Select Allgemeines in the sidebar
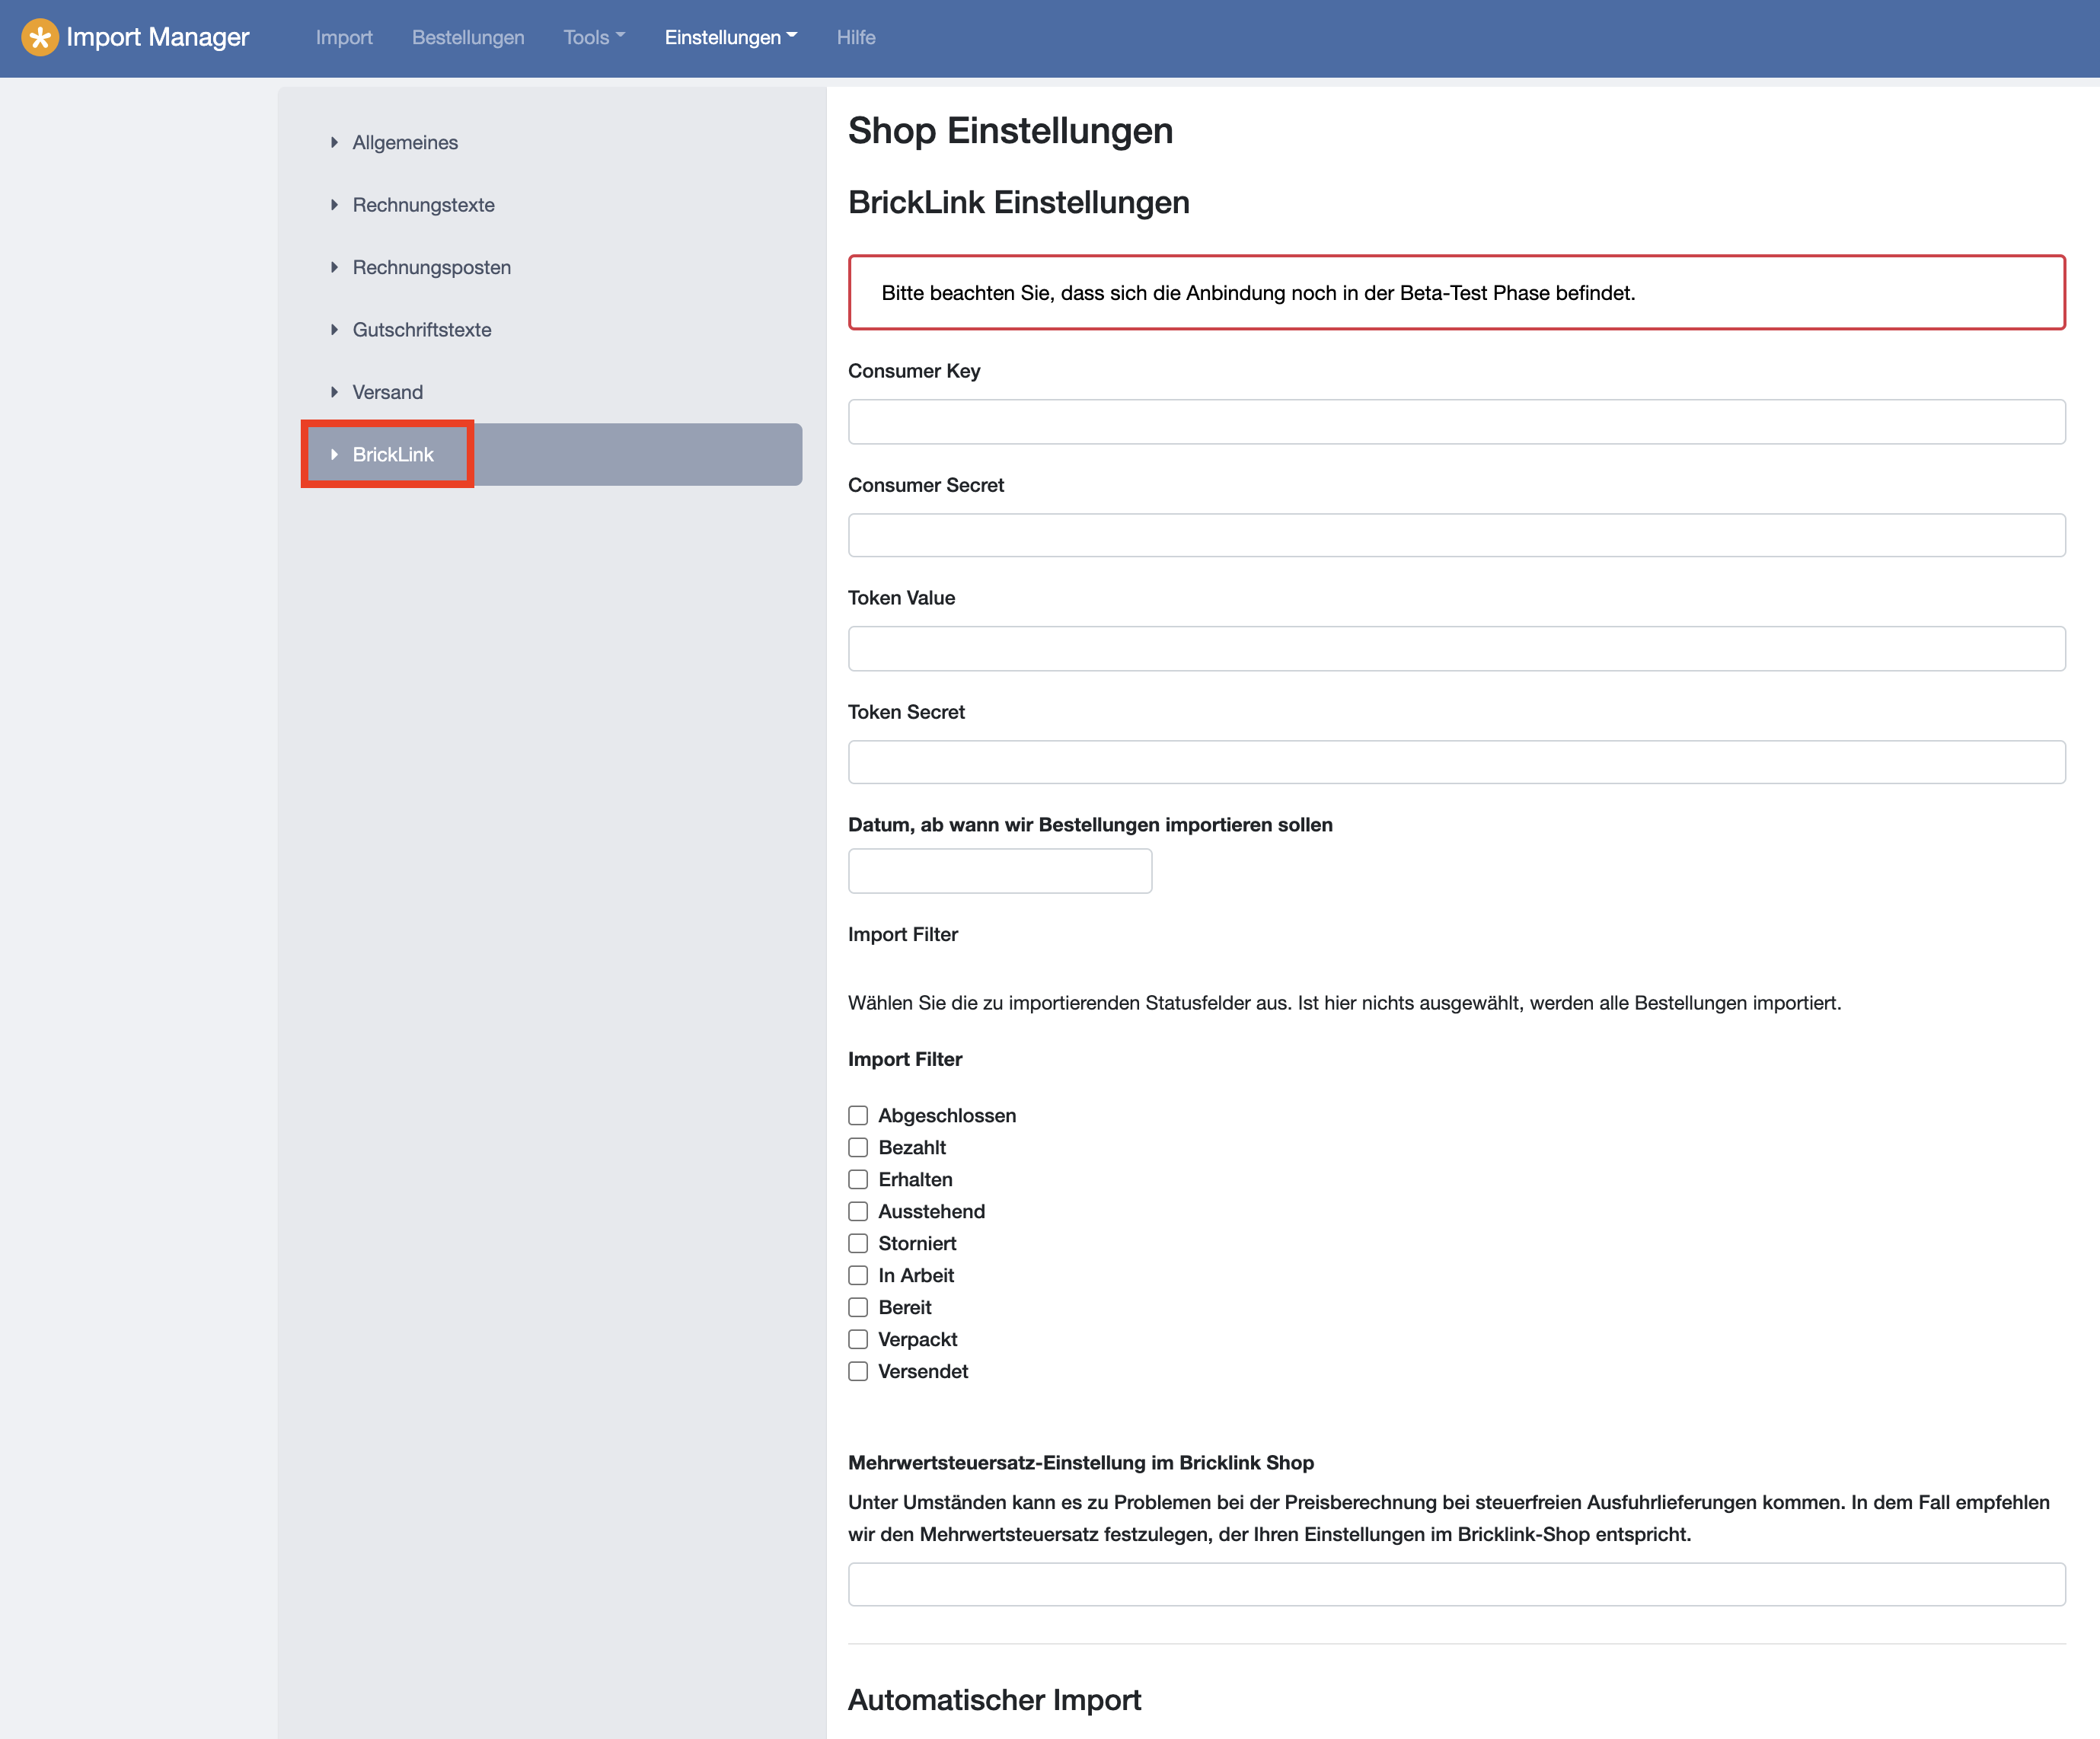Screen dimensions: 2100x1739 405,143
